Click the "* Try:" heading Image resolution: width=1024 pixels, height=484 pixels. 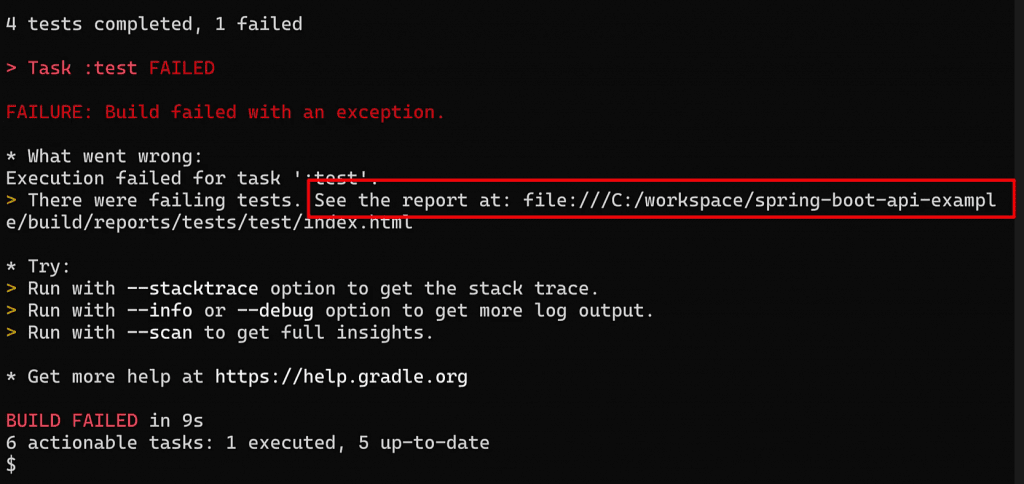(38, 267)
